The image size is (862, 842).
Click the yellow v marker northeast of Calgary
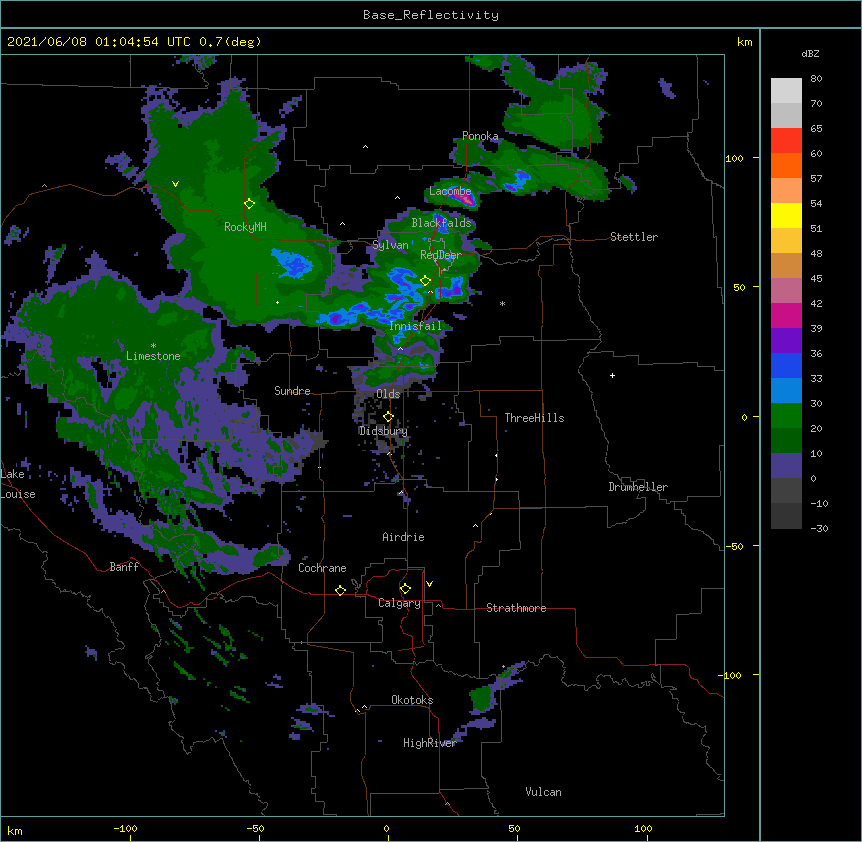[429, 584]
